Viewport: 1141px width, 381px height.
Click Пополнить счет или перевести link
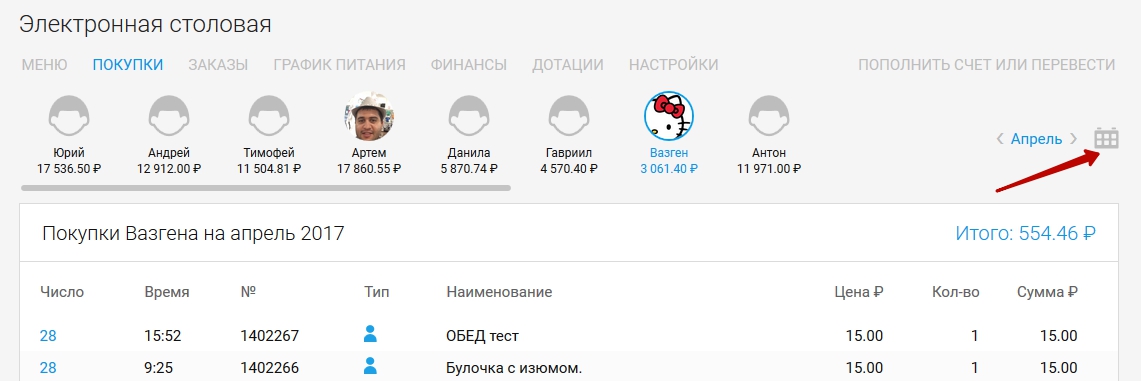[987, 65]
